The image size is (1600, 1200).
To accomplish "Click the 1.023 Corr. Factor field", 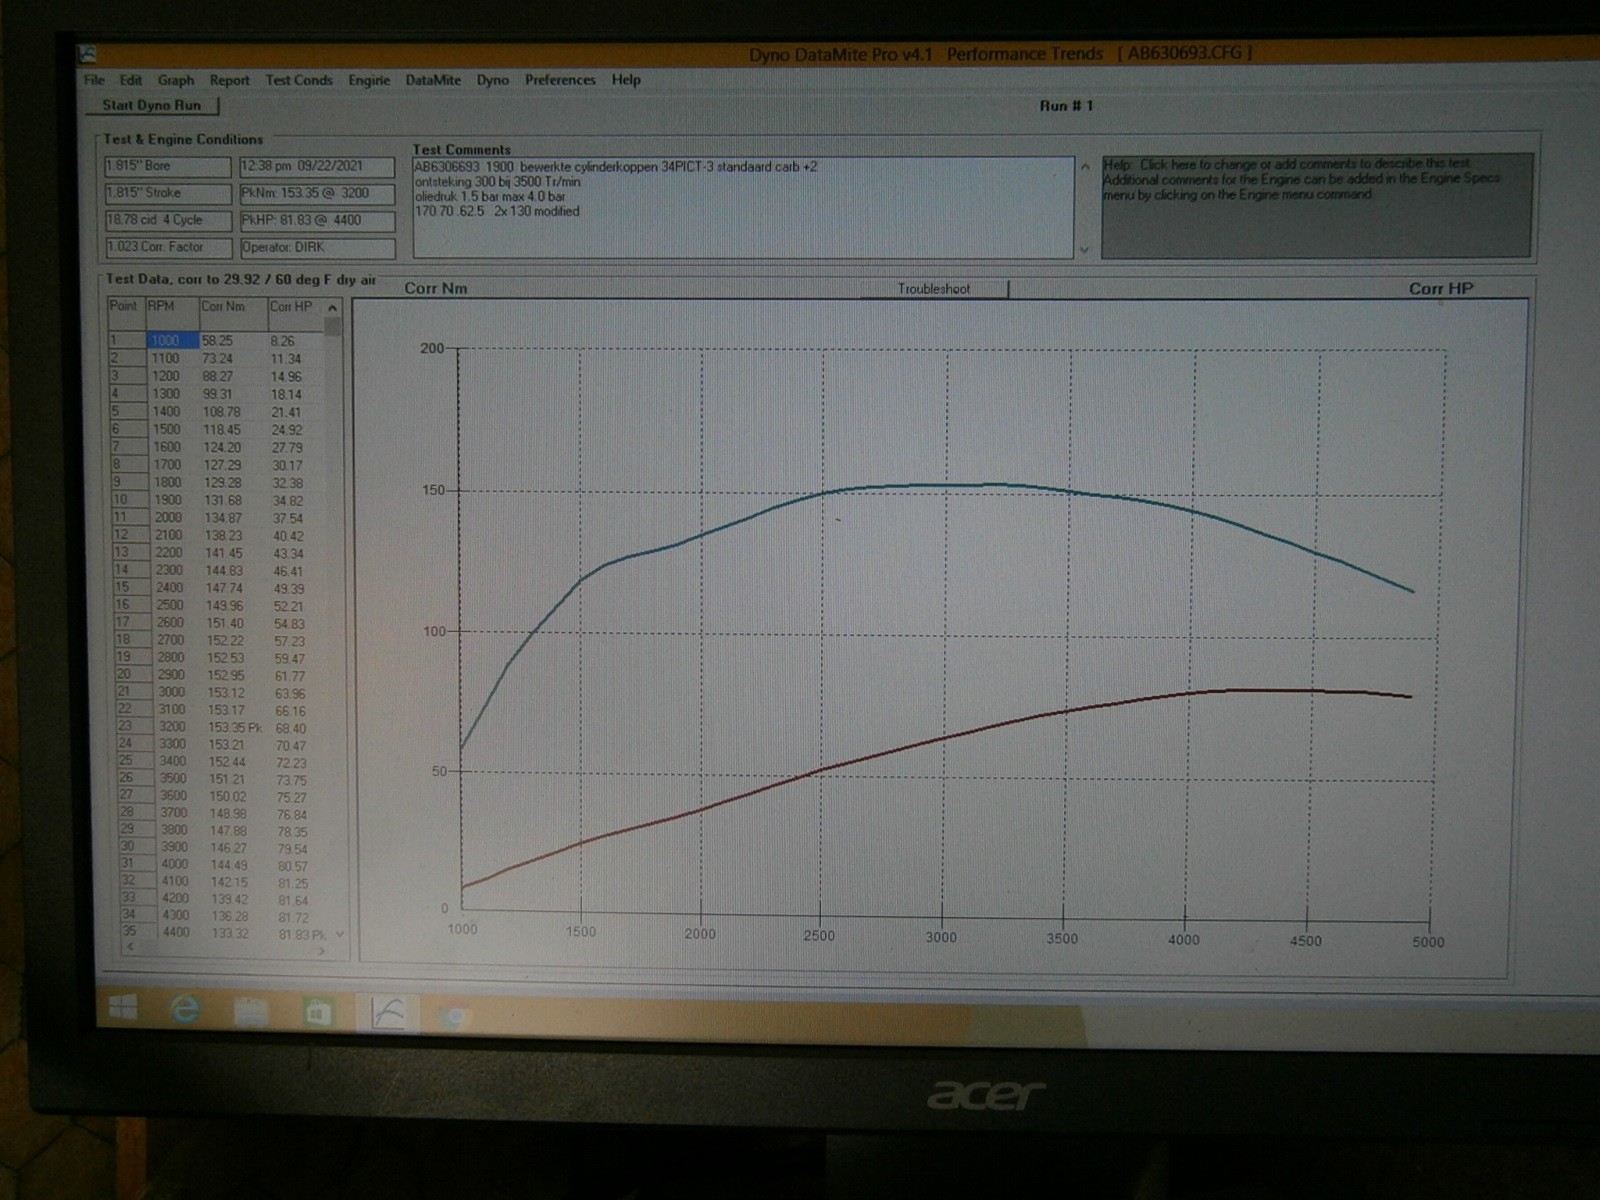I will (x=167, y=247).
